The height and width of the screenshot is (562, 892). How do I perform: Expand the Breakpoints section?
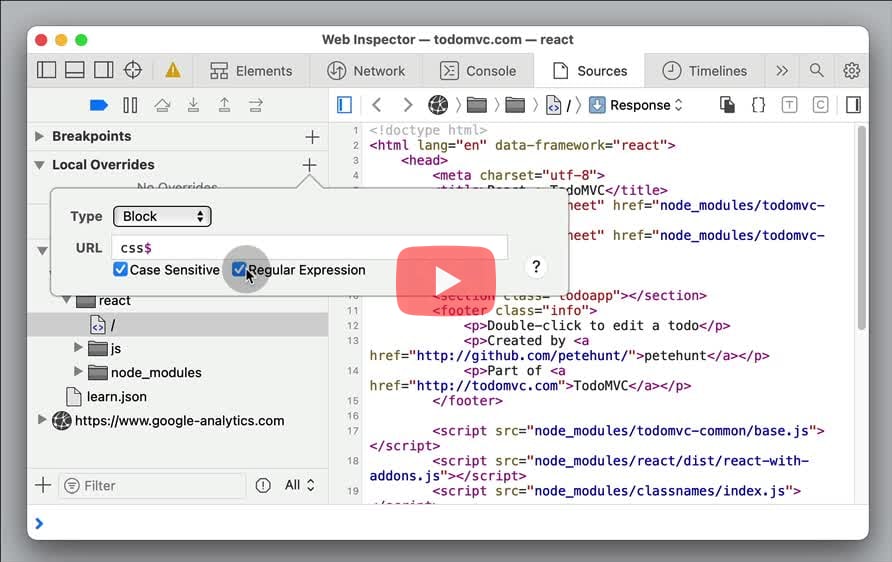[39, 136]
